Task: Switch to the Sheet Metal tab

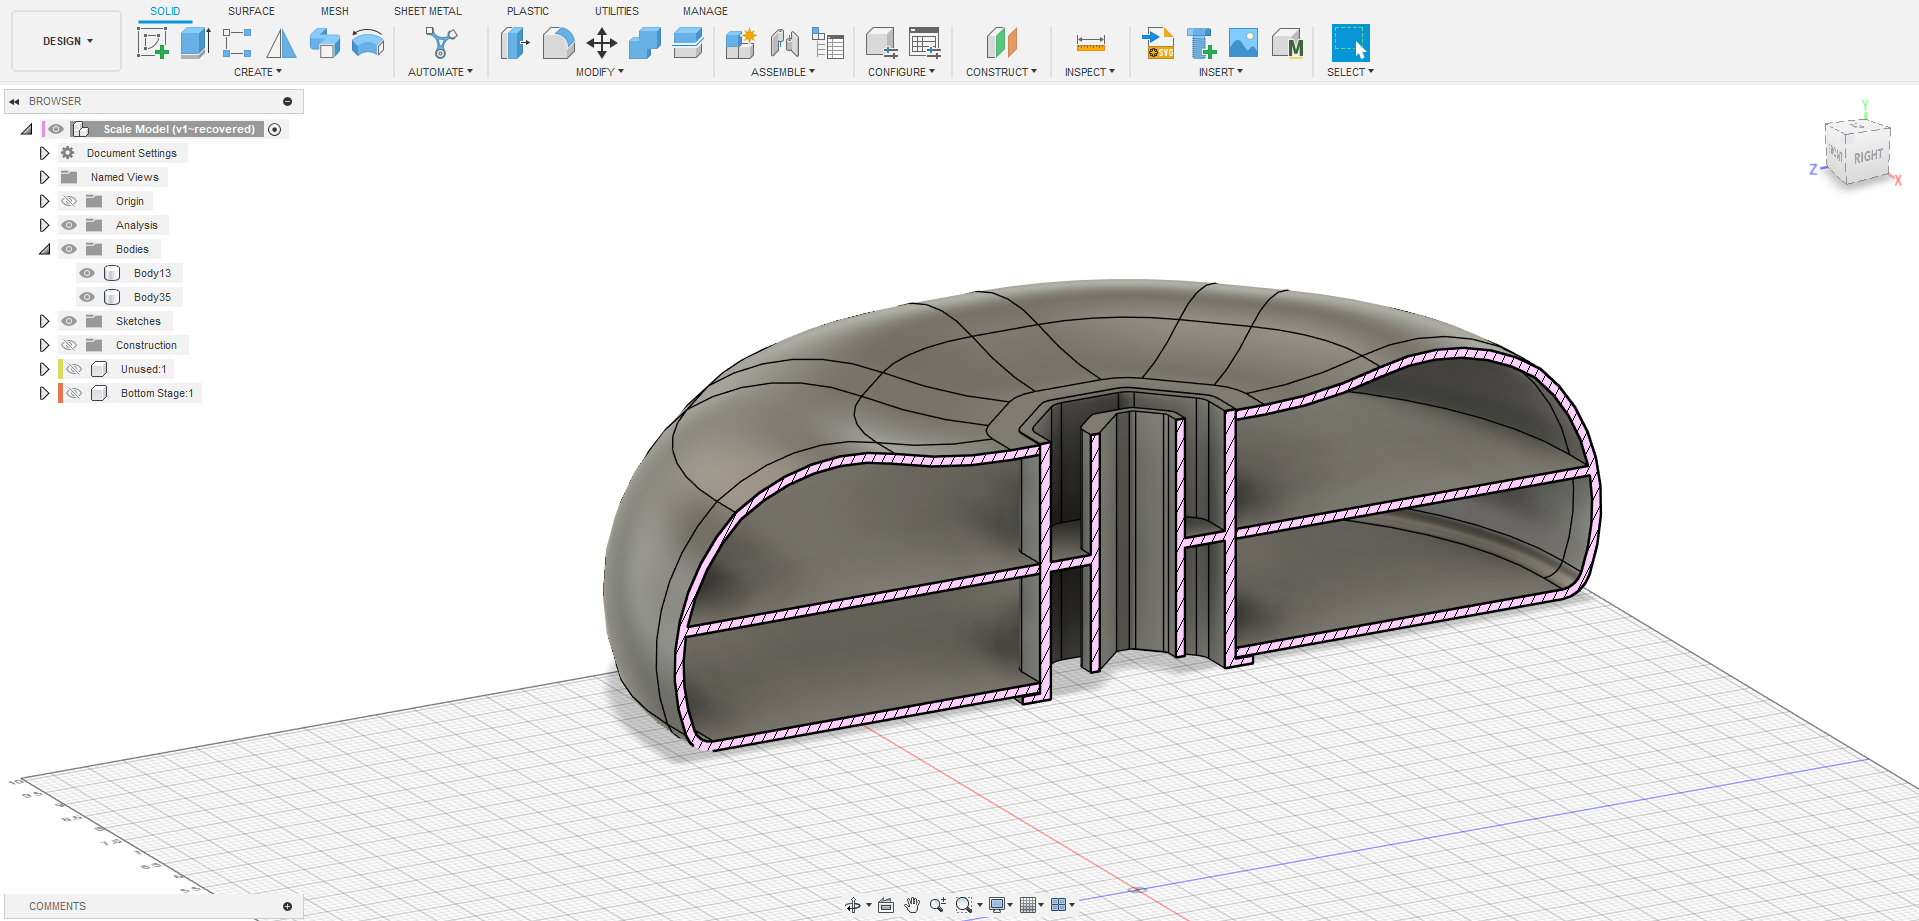Action: click(x=428, y=11)
